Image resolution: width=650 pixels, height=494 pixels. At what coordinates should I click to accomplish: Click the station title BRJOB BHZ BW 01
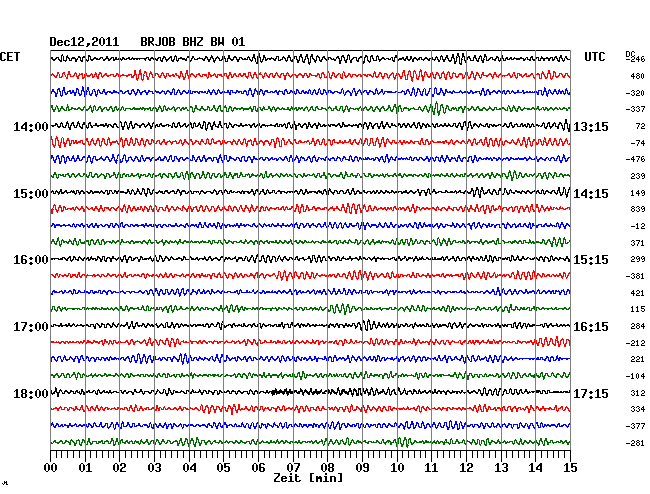point(193,42)
